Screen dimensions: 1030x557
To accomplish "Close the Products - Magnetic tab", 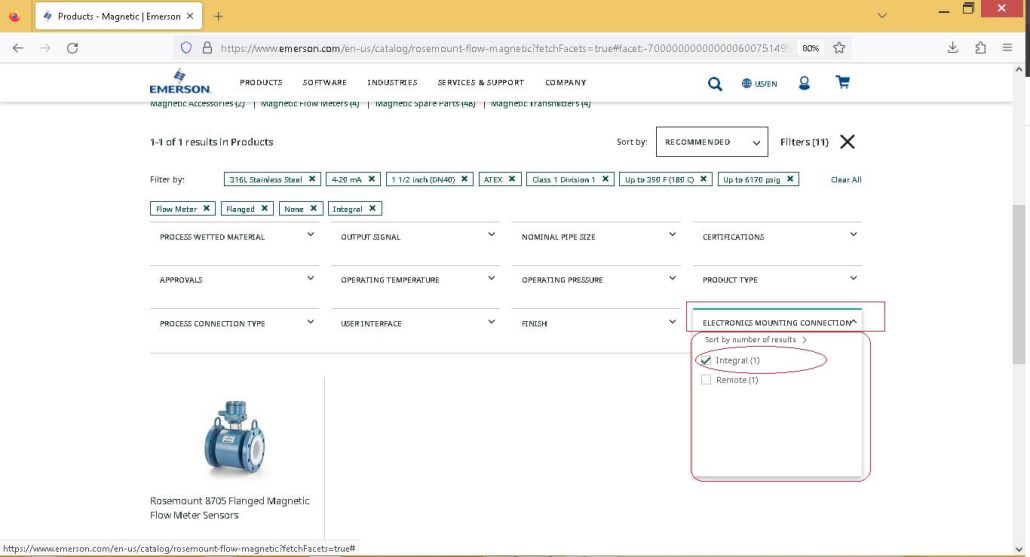I will 190,16.
